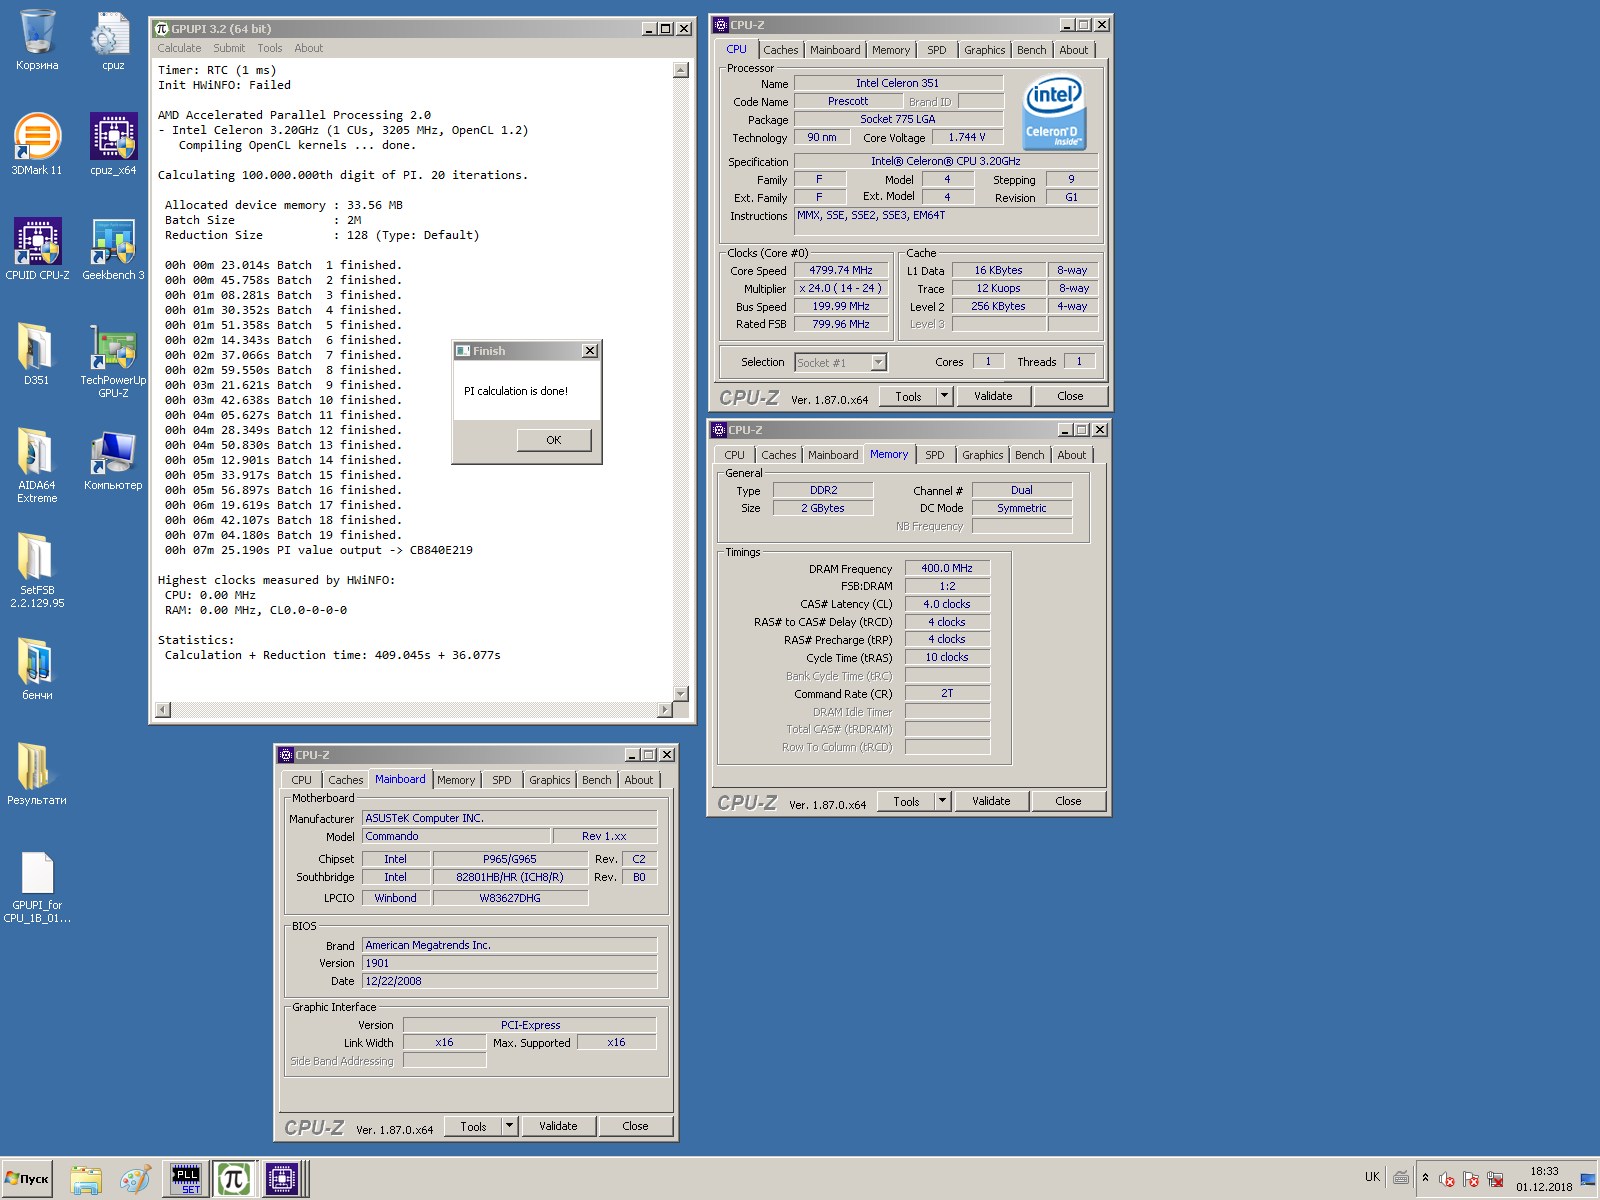Click the Intel Celeron D logo
This screenshot has width=1600, height=1200.
[x=1053, y=113]
